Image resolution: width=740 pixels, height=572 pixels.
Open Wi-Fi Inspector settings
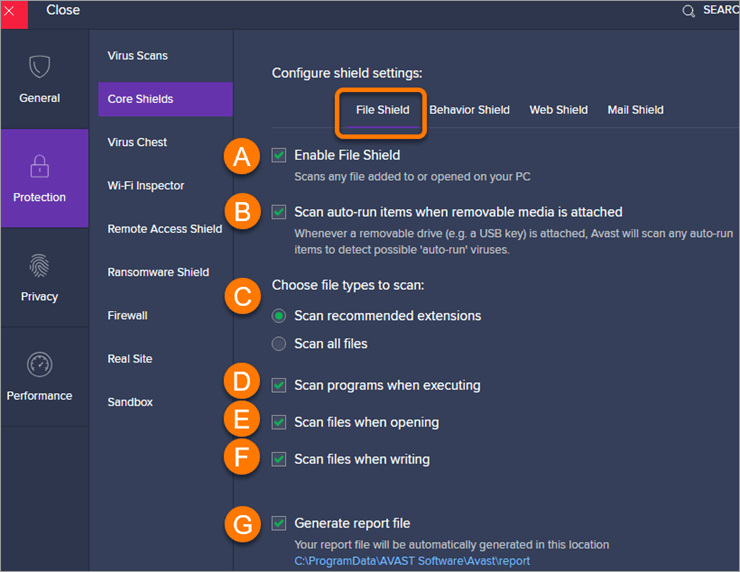146,186
